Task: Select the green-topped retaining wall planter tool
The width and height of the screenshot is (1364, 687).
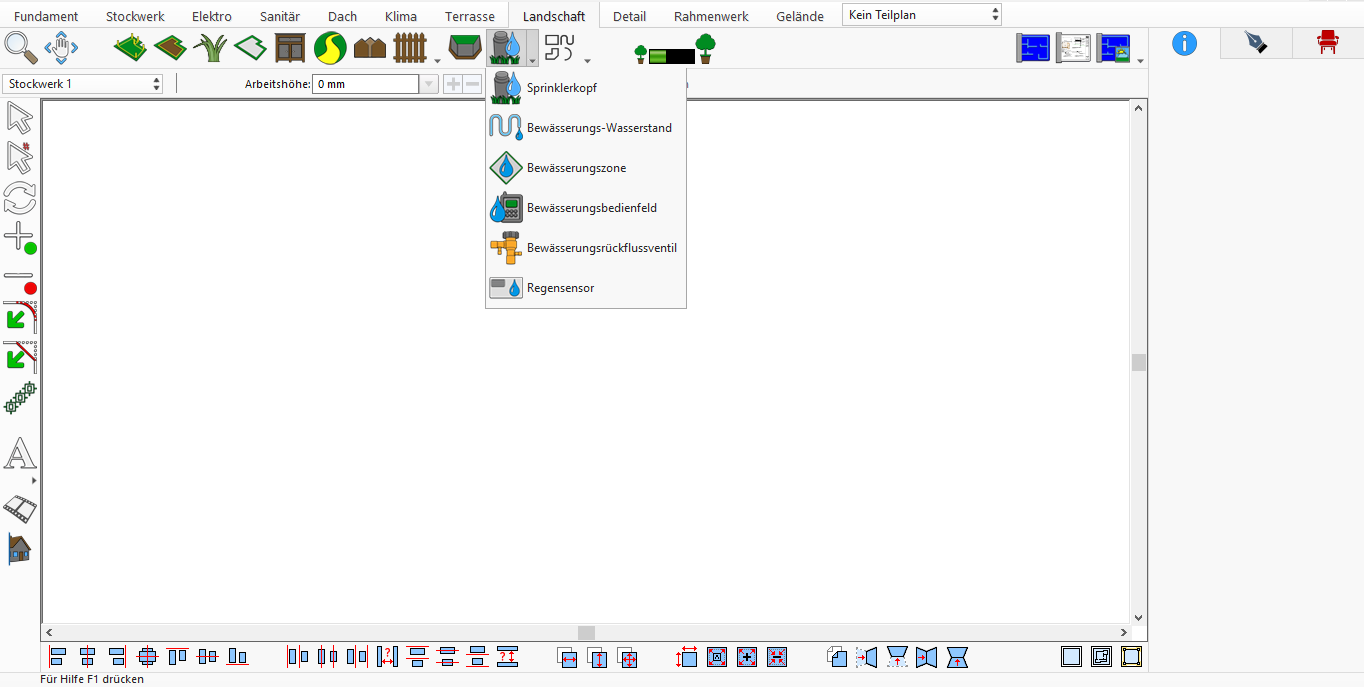Action: click(x=465, y=47)
